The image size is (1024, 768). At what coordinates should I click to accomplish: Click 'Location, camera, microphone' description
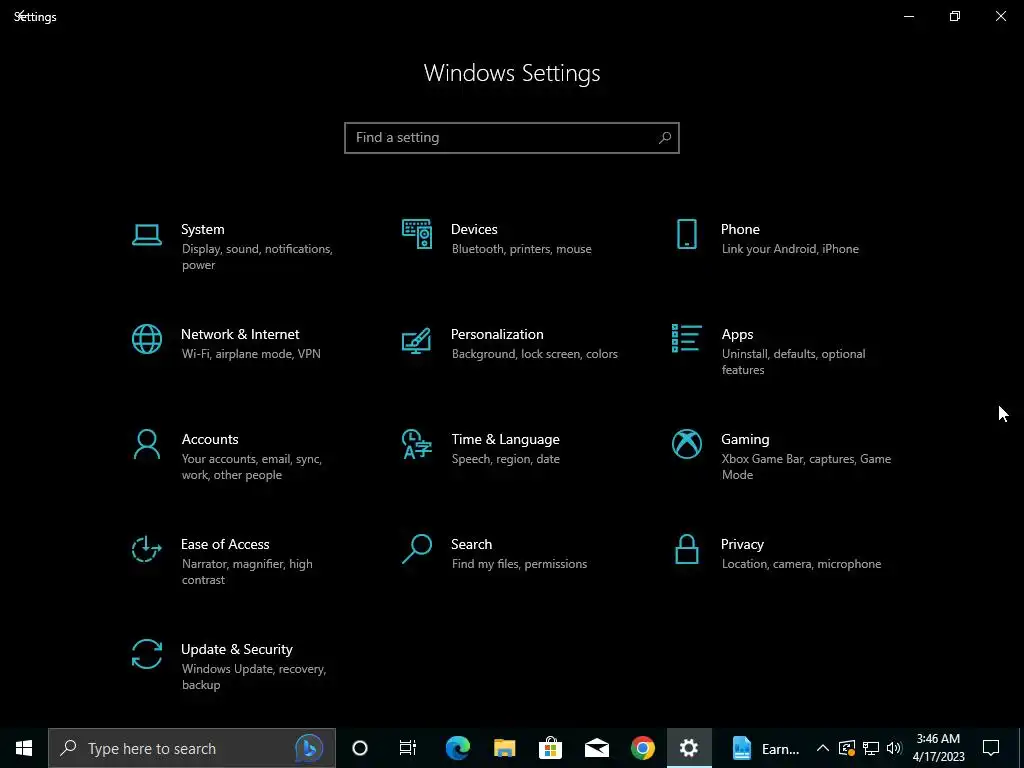point(801,564)
